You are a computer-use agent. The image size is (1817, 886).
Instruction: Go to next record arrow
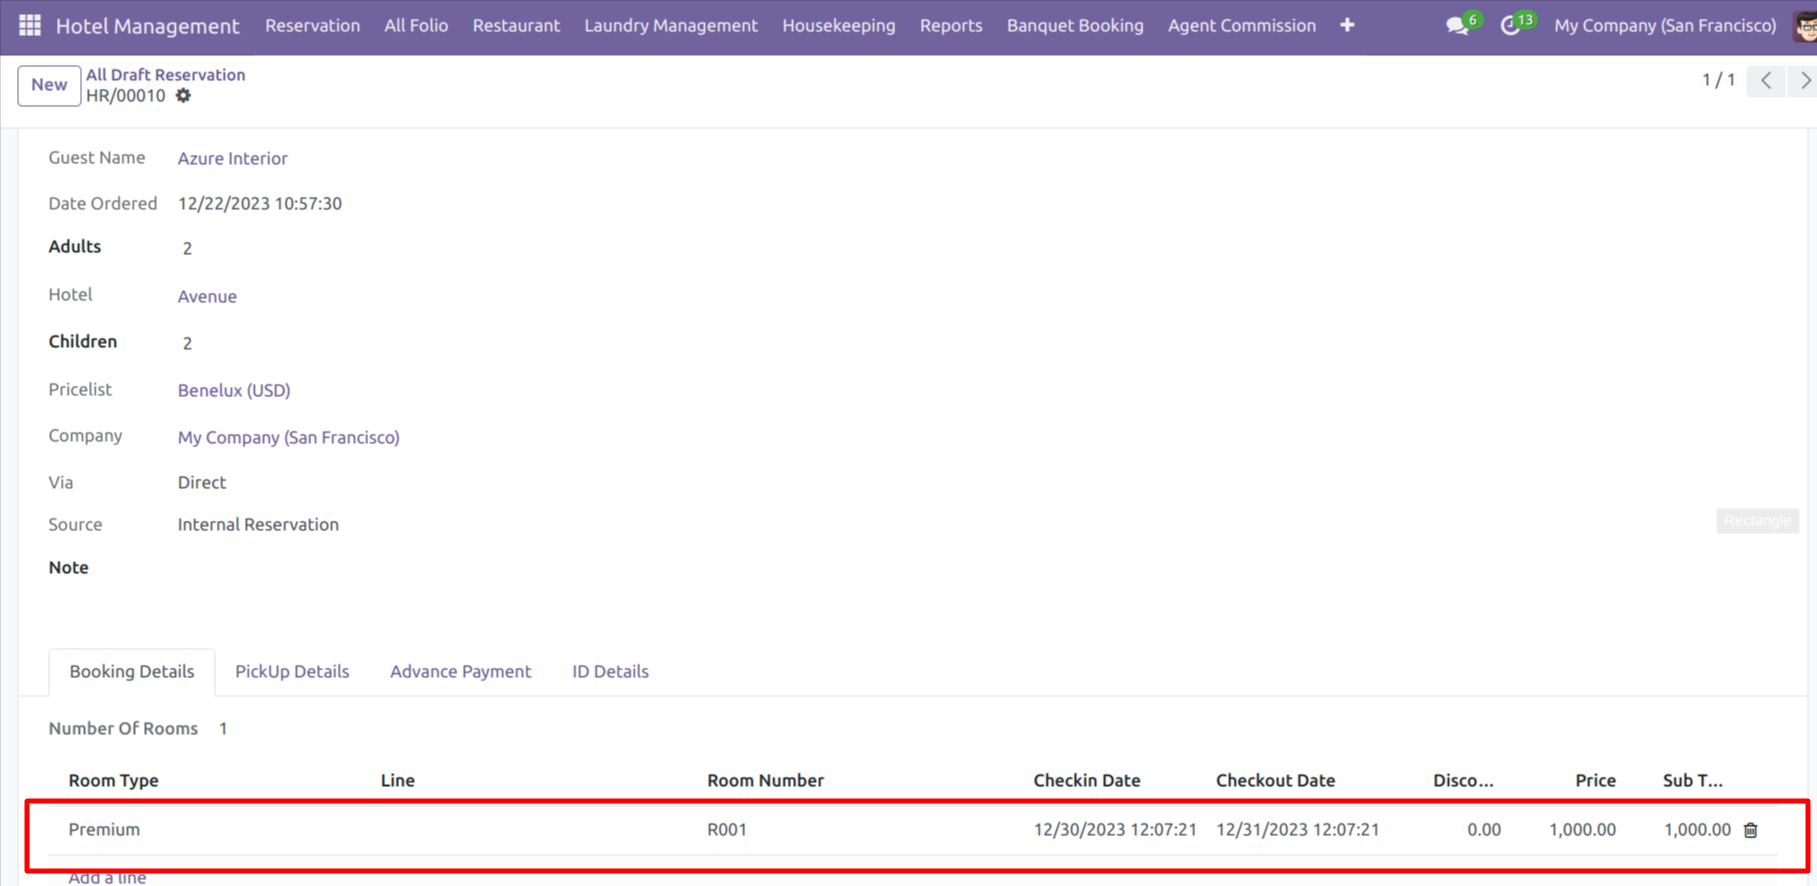(1803, 81)
